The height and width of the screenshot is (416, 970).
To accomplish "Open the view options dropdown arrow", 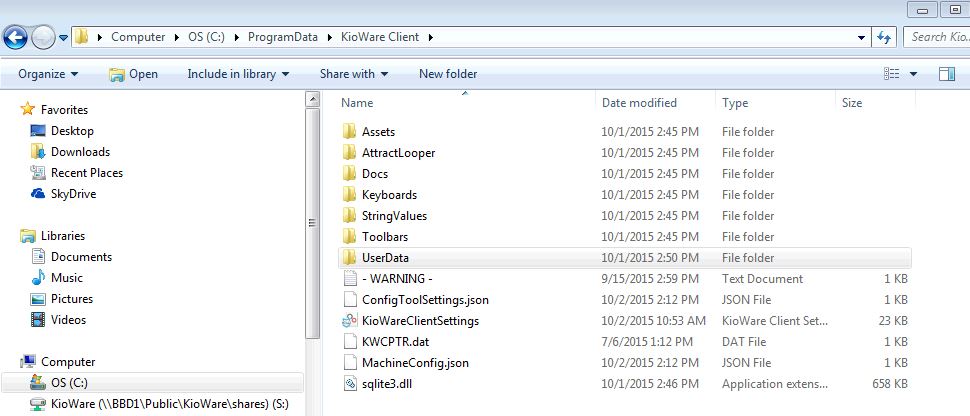I will [x=913, y=74].
